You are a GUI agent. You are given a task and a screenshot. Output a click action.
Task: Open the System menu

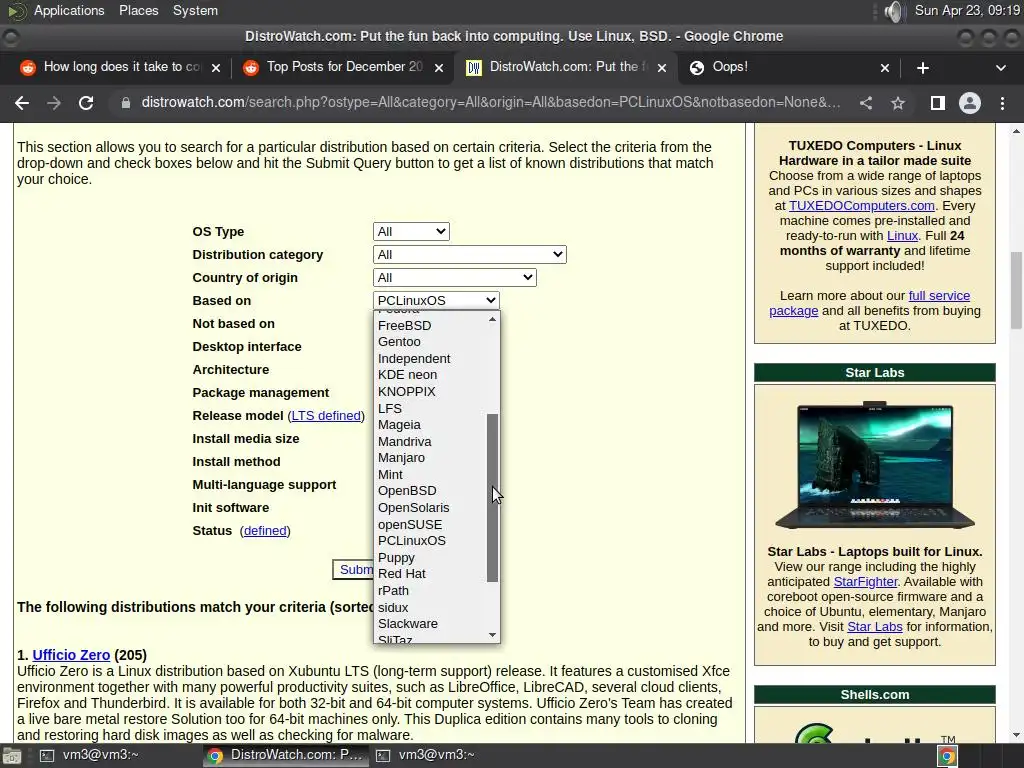click(195, 10)
